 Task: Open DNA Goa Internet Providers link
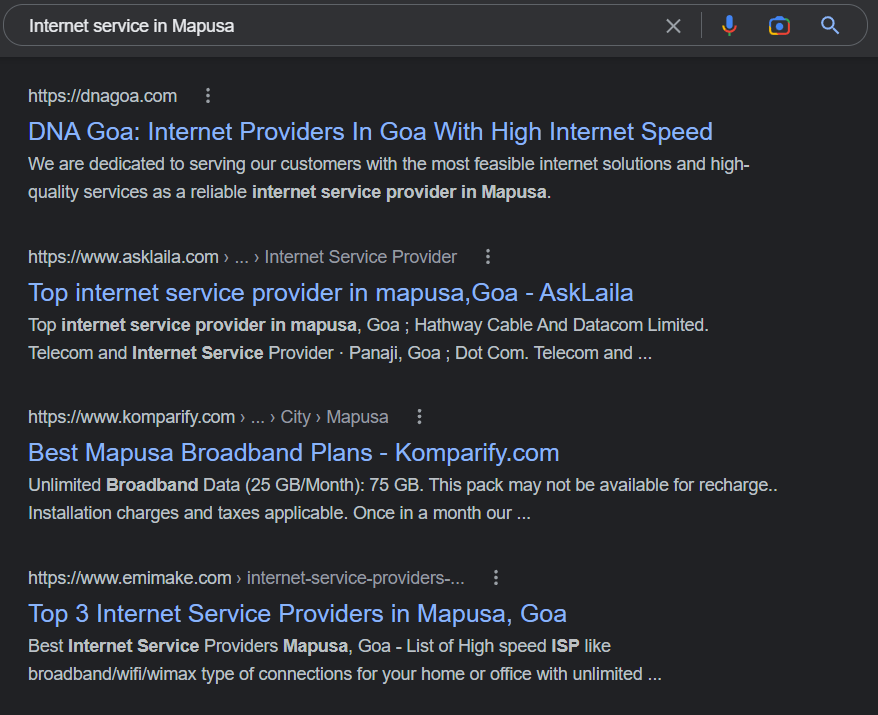pyautogui.click(x=370, y=132)
